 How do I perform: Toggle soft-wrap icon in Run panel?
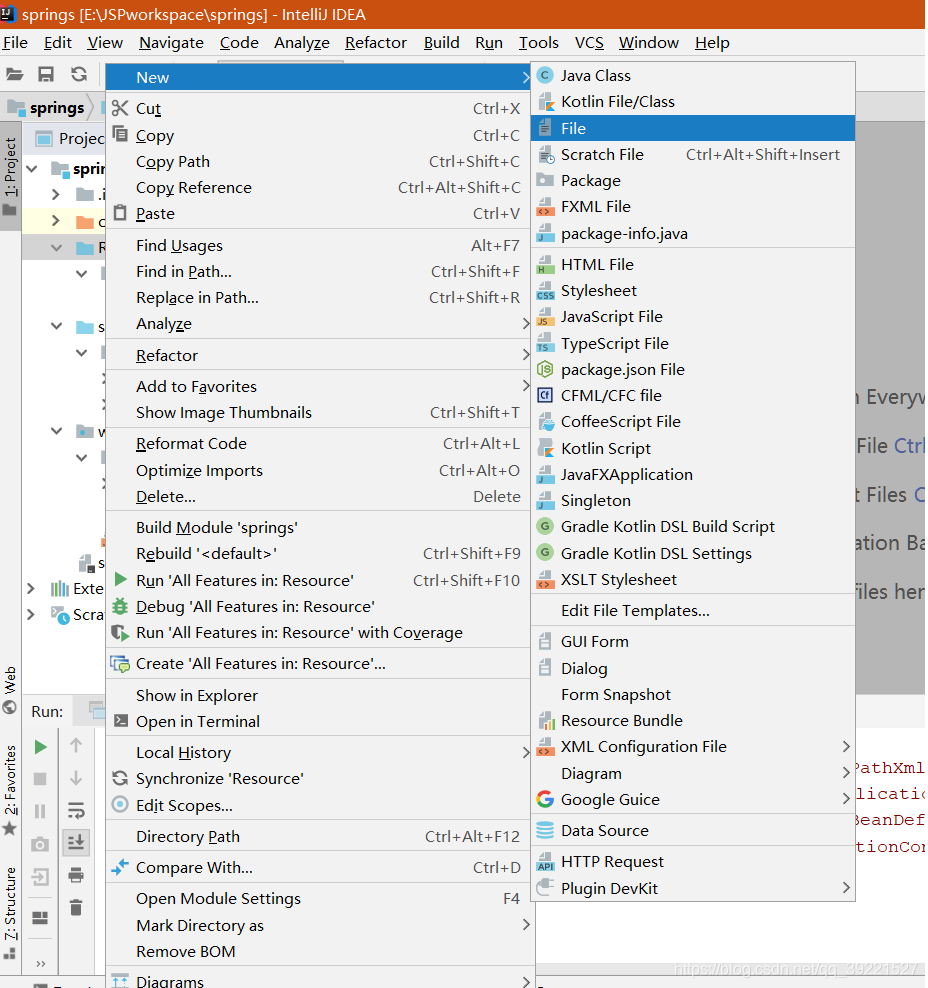[76, 810]
